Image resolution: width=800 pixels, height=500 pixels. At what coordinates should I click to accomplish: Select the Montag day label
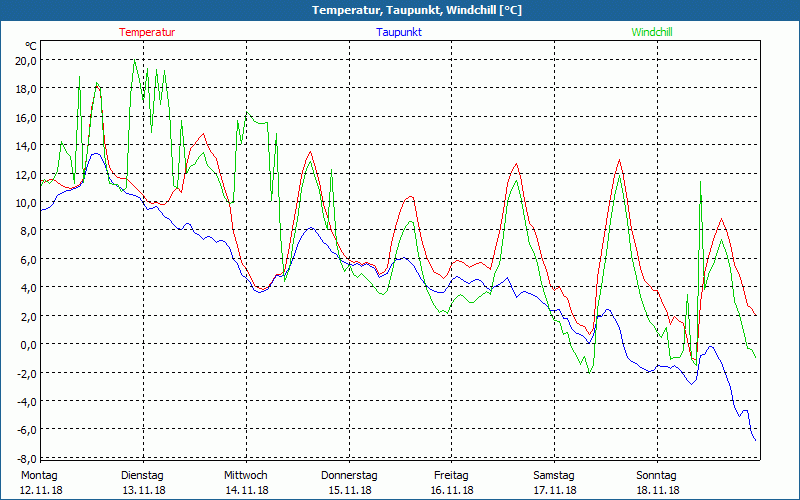(x=39, y=475)
